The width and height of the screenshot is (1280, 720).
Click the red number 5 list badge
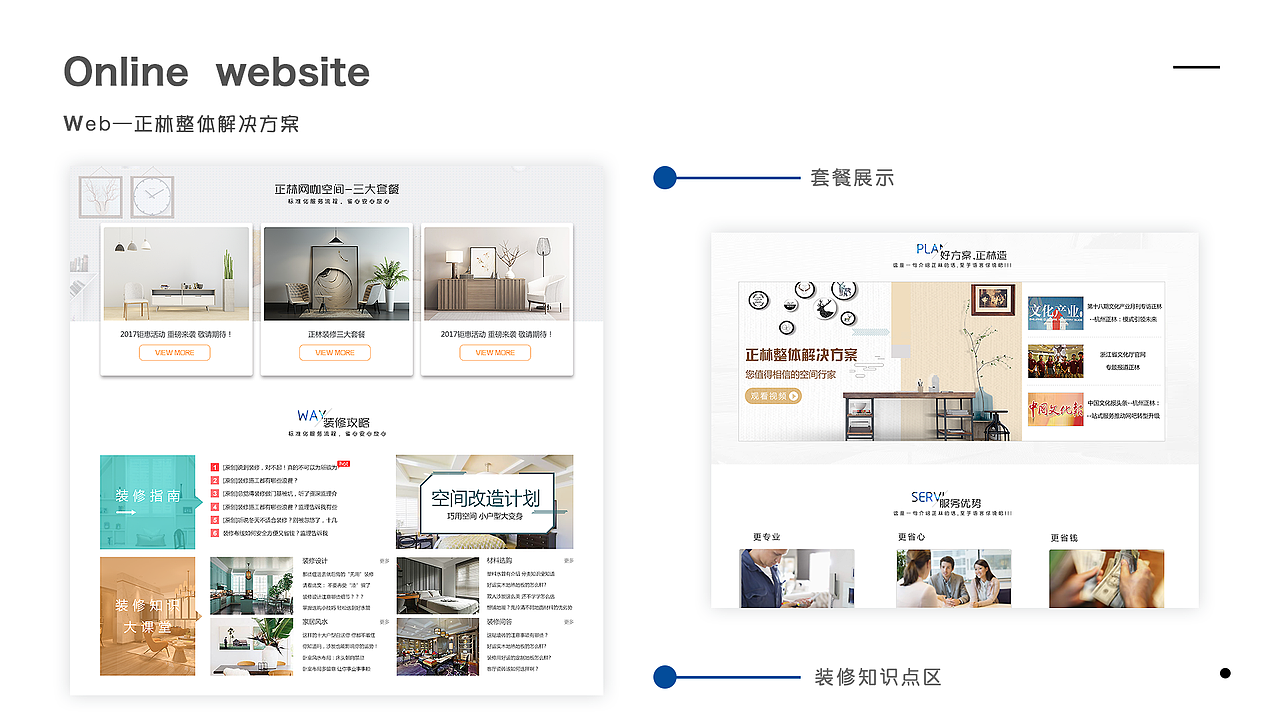214,520
